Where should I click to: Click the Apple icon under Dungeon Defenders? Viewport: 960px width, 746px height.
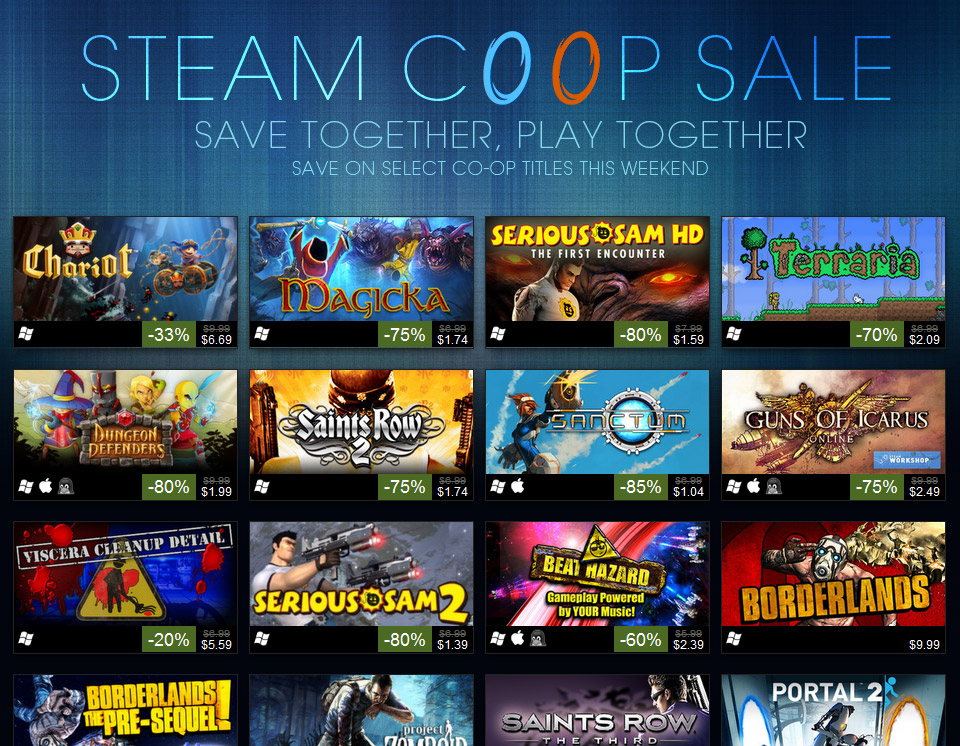click(46, 486)
